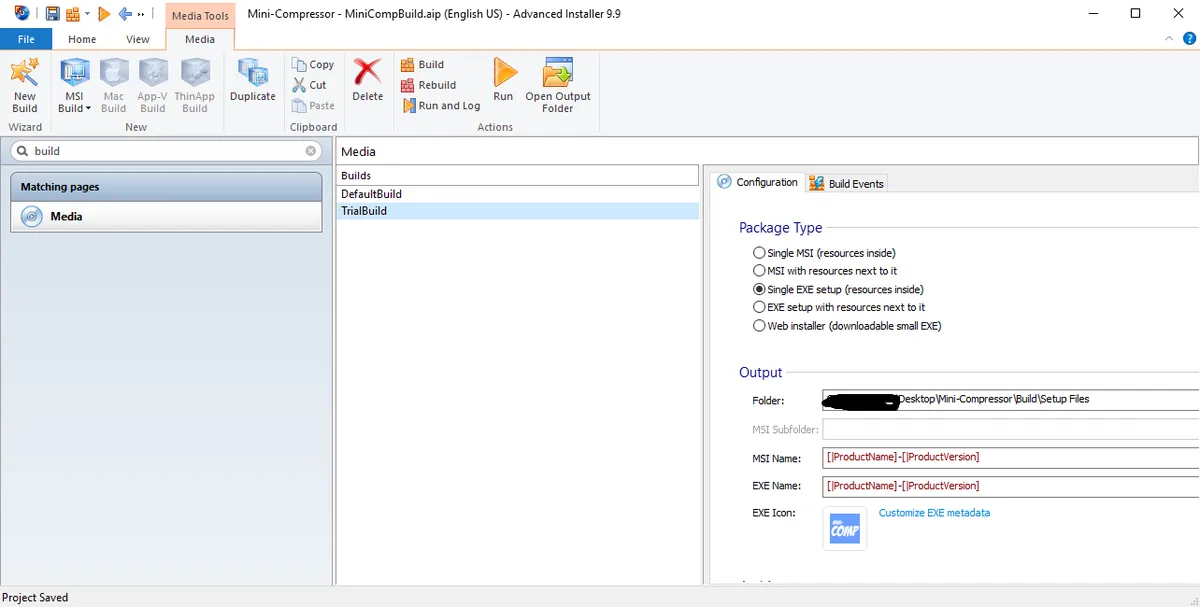Click the EXE Name field

(x=1010, y=486)
